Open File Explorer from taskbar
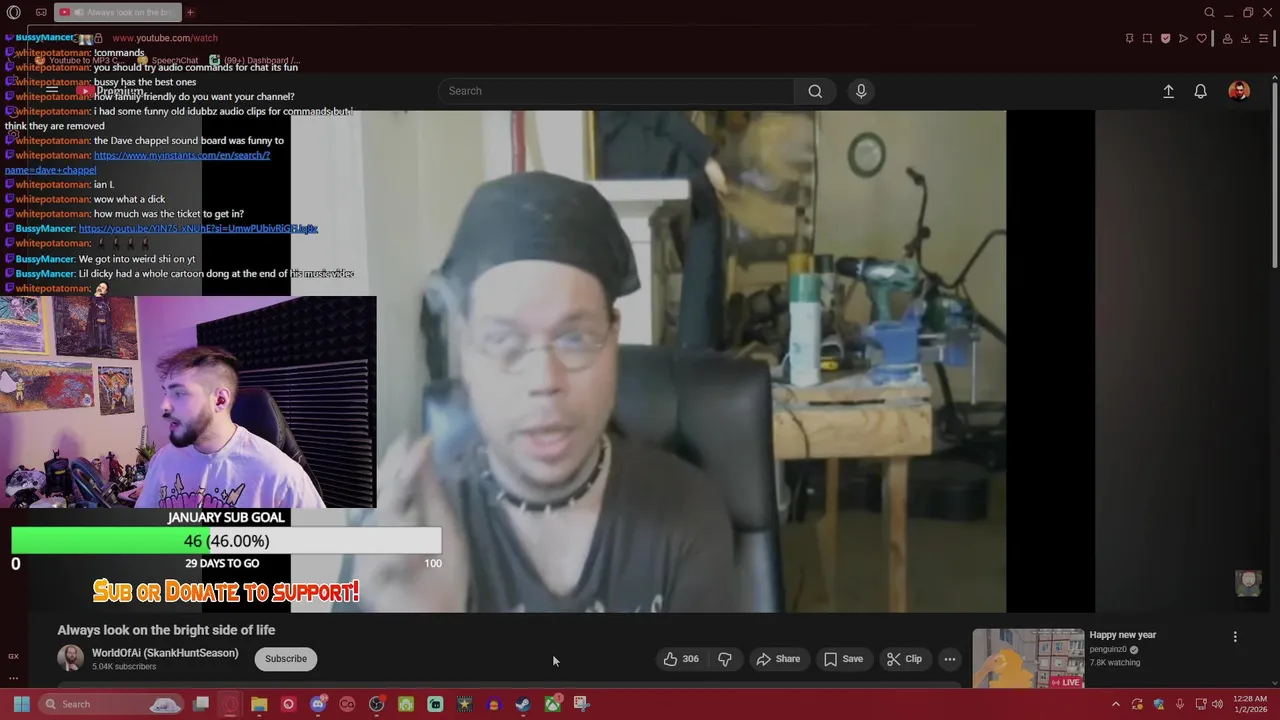Viewport: 1280px width, 720px height. 259,704
